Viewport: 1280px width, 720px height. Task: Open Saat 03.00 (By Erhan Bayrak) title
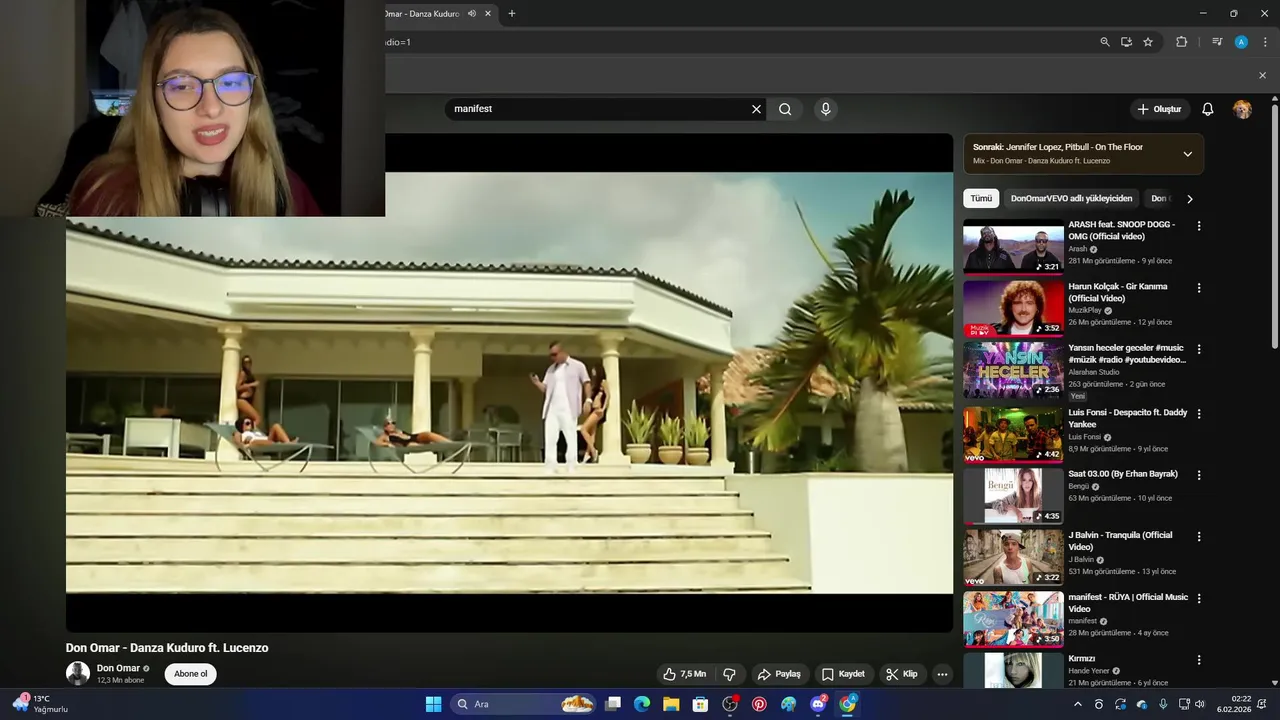tap(1123, 474)
